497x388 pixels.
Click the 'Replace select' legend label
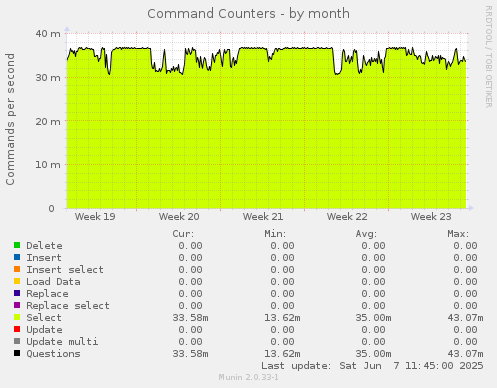click(68, 306)
